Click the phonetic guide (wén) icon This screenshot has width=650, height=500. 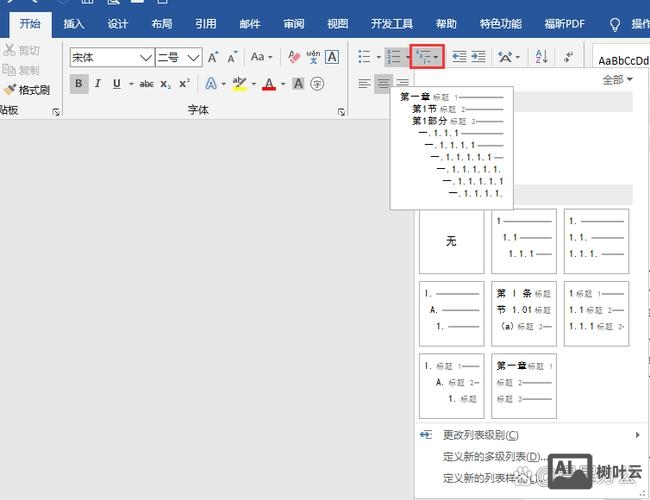pos(313,57)
